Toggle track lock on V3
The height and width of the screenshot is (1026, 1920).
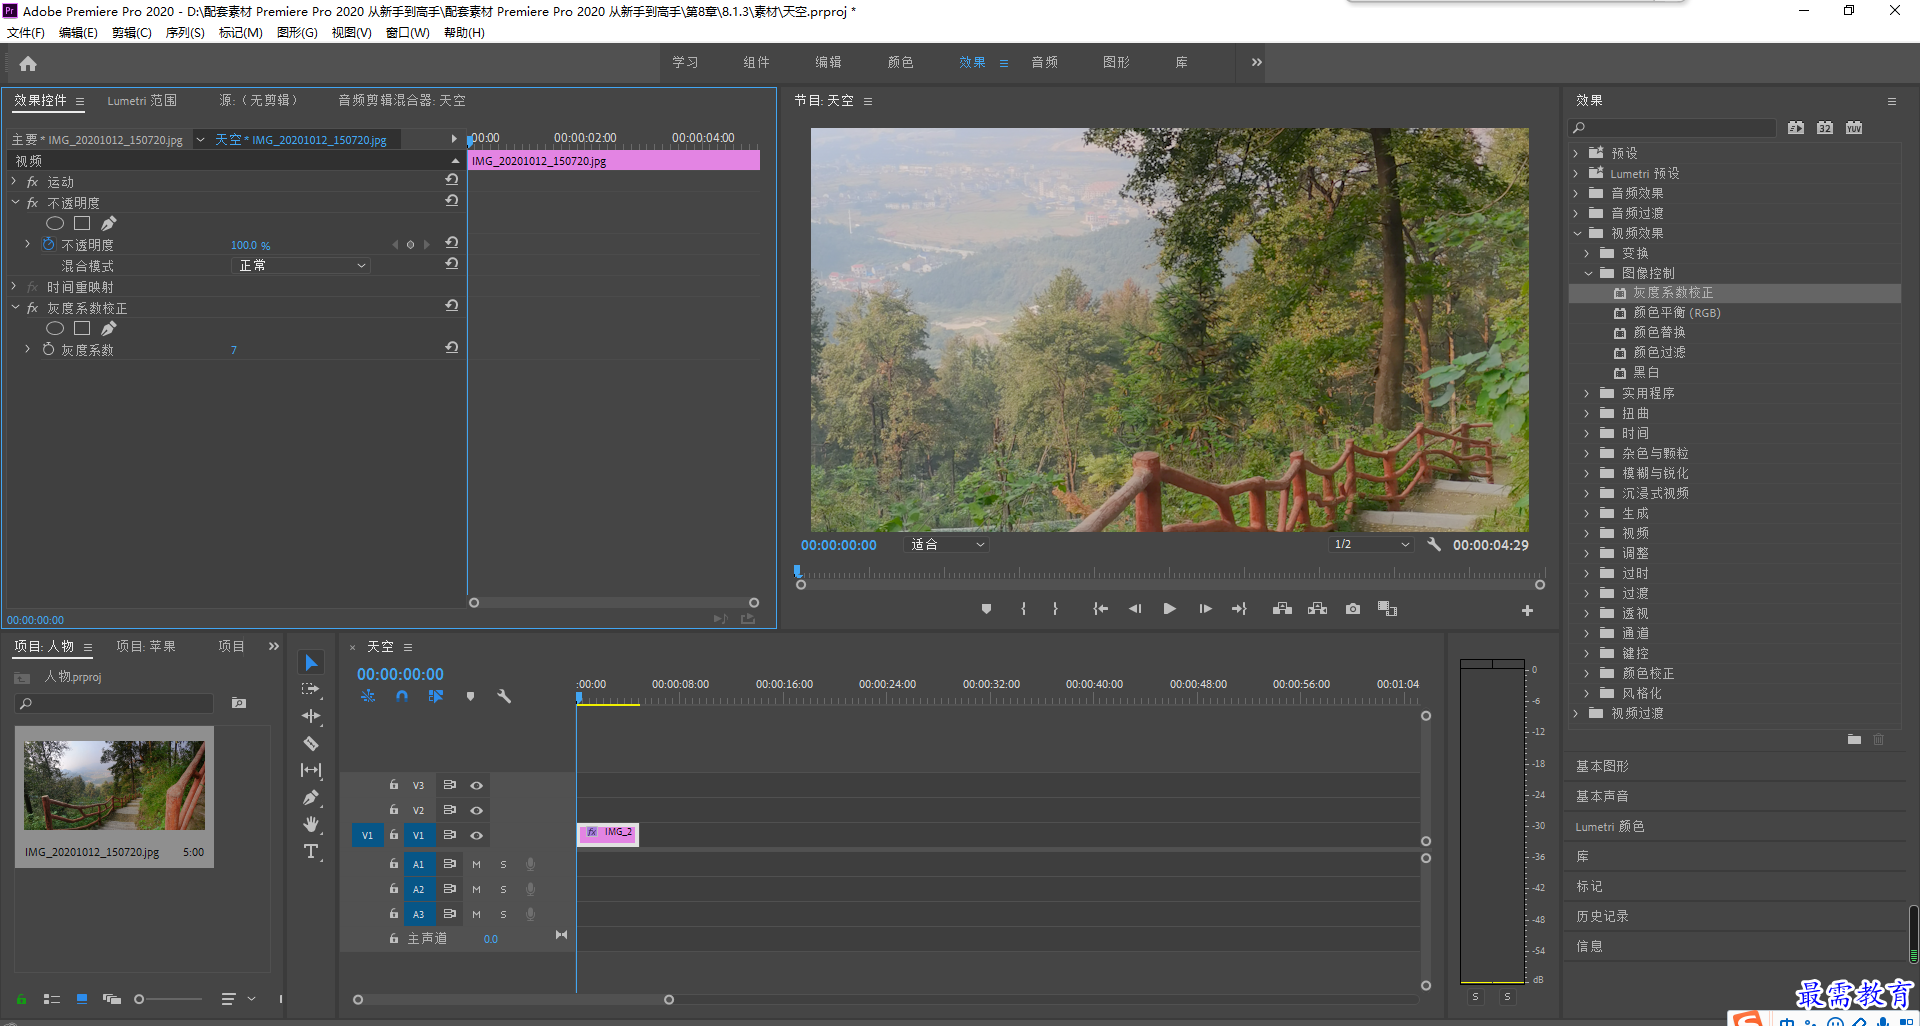394,785
